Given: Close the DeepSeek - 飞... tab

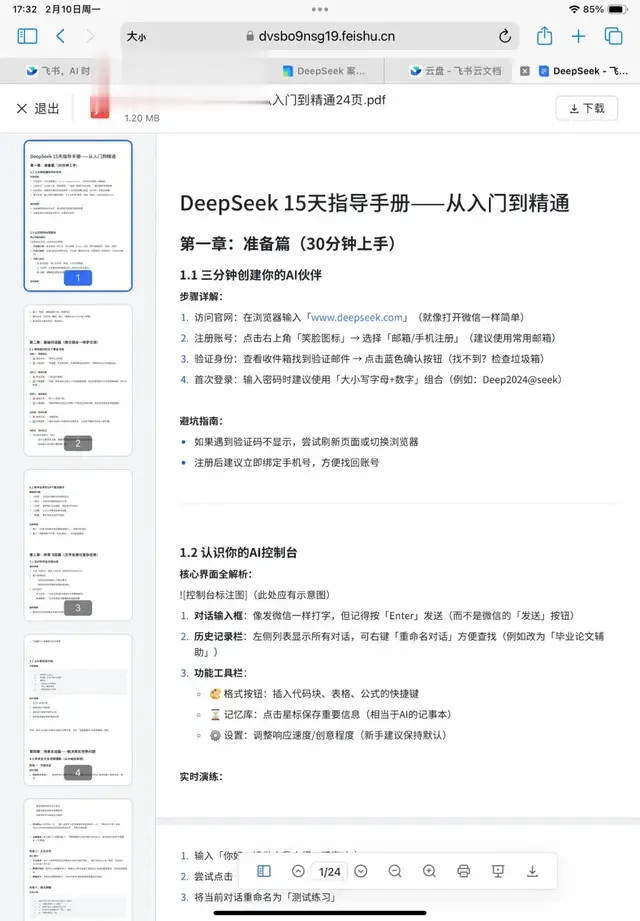Looking at the screenshot, I should [x=525, y=71].
